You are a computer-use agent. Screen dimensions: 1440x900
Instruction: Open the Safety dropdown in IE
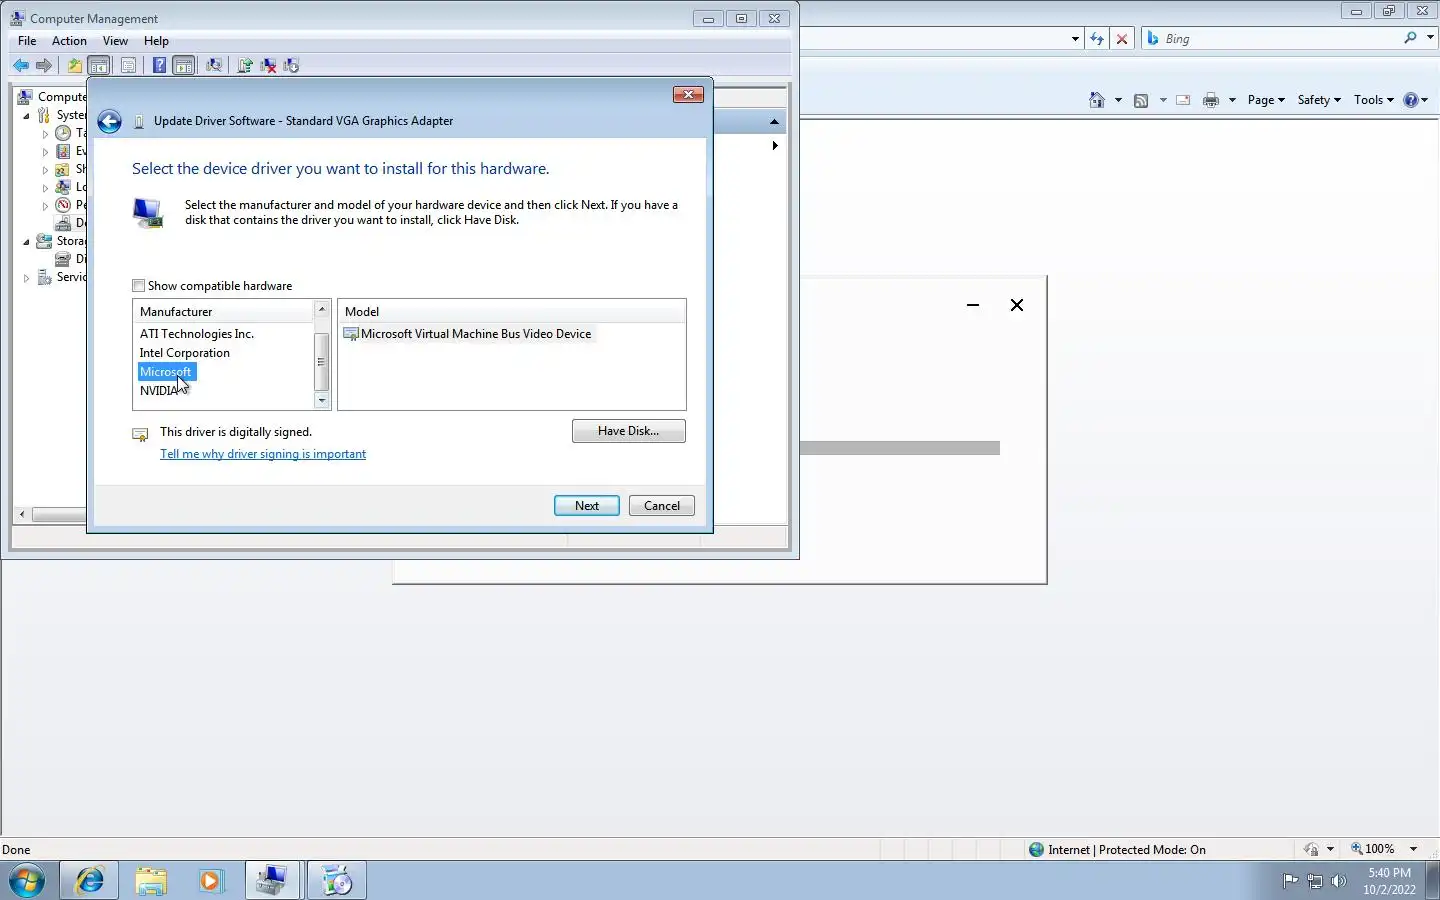click(1319, 100)
